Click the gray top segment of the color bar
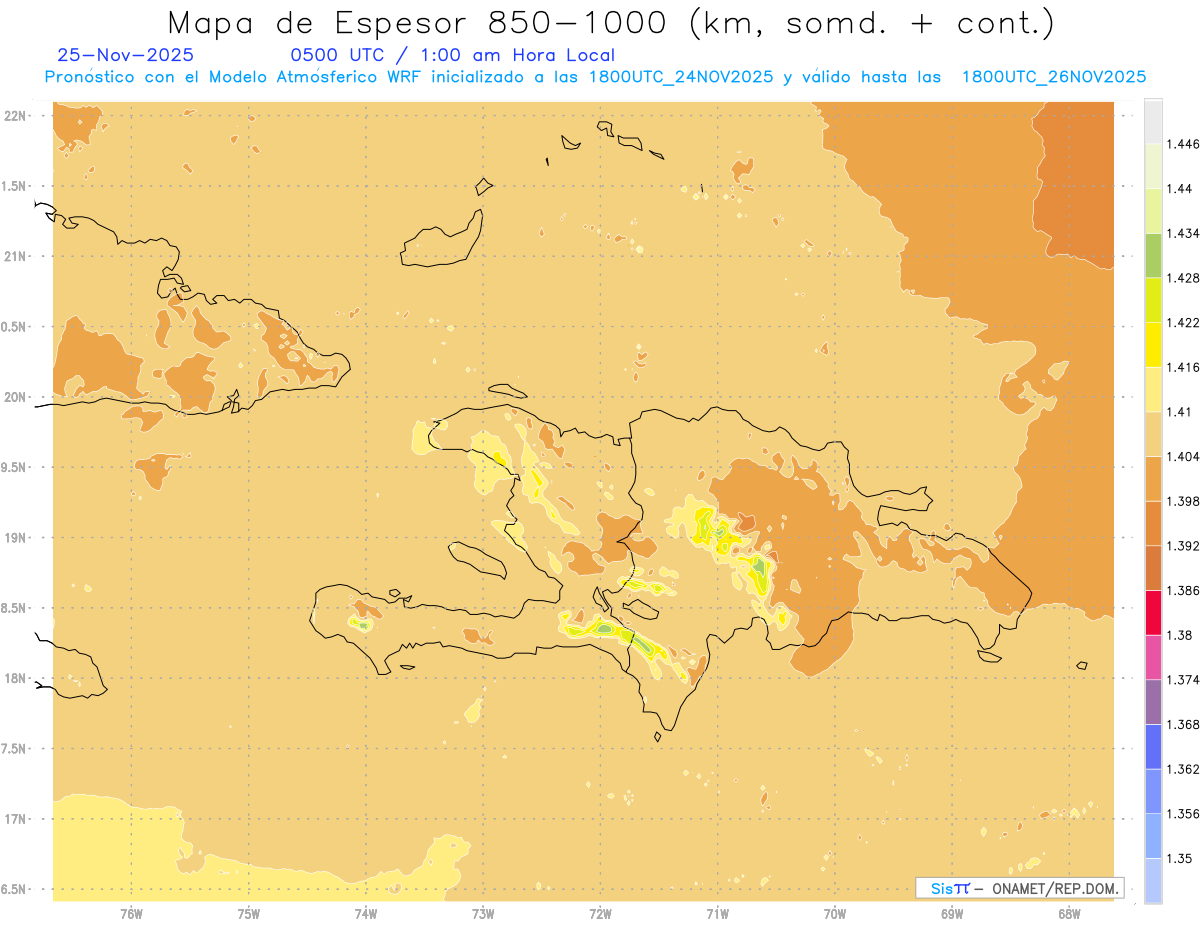This screenshot has height=927, width=1200. (x=1153, y=121)
